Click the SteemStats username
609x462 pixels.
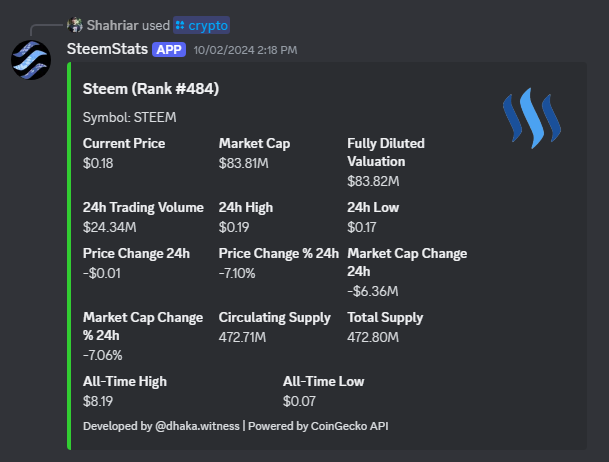point(105,48)
